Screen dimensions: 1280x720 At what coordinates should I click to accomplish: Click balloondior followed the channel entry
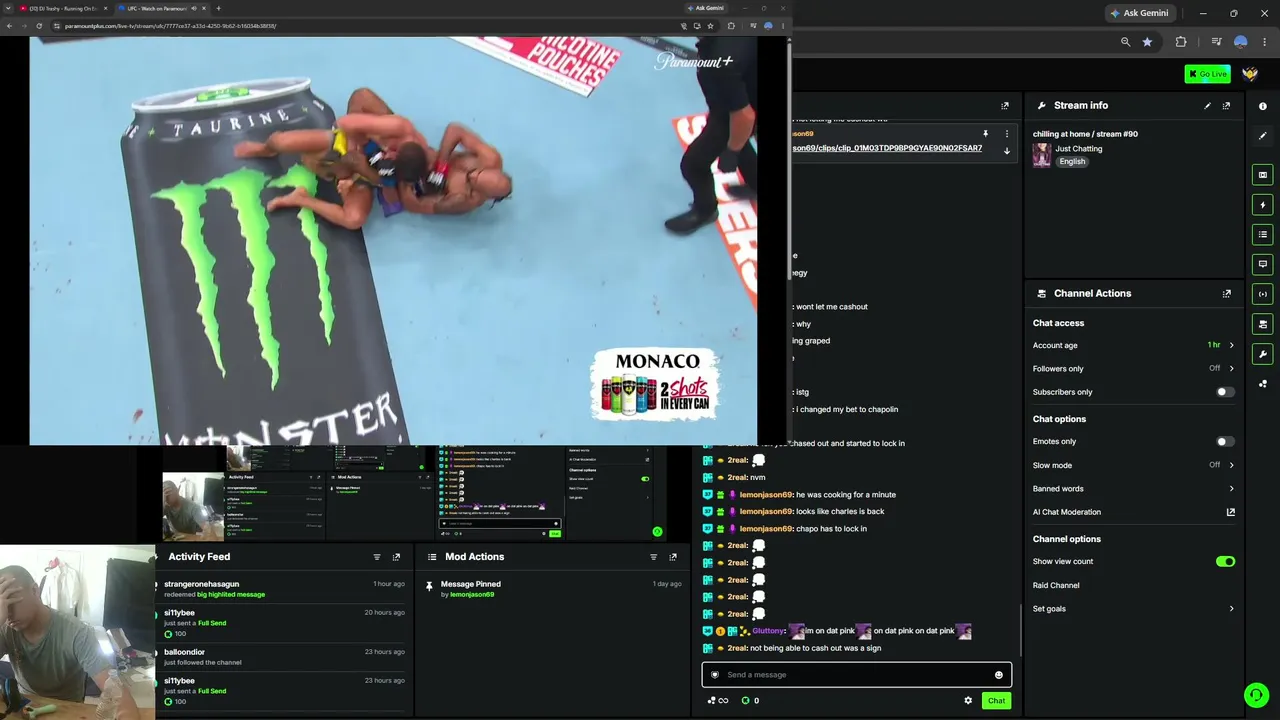pos(284,657)
